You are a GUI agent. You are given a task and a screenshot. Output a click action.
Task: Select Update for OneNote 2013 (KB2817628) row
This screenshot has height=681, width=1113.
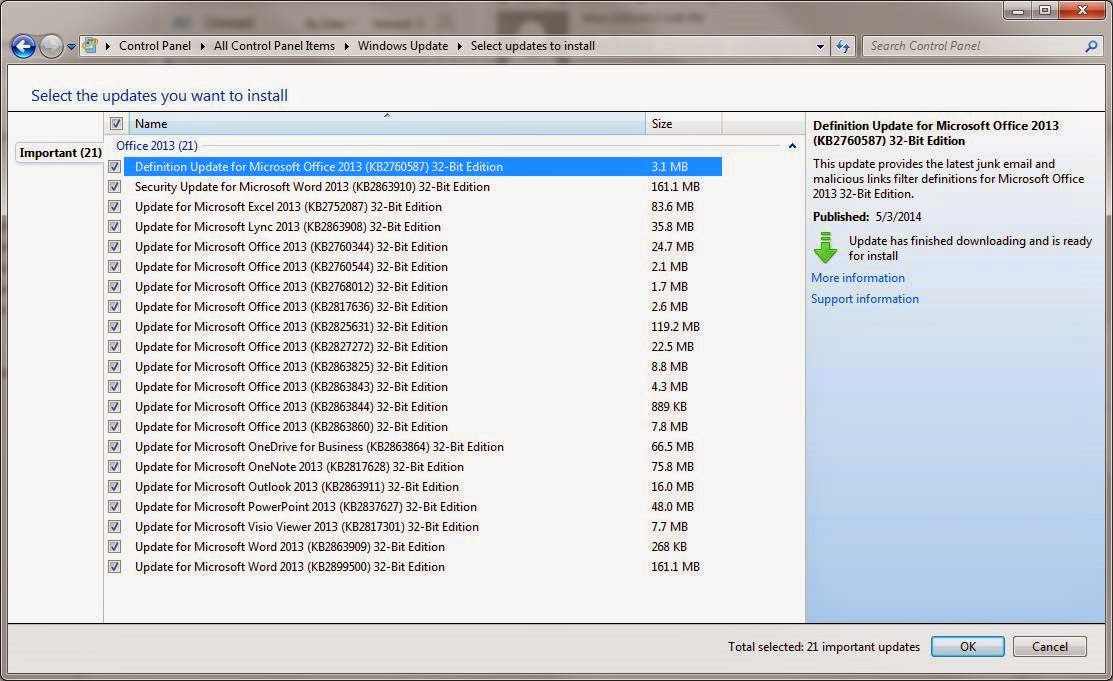[423, 467]
